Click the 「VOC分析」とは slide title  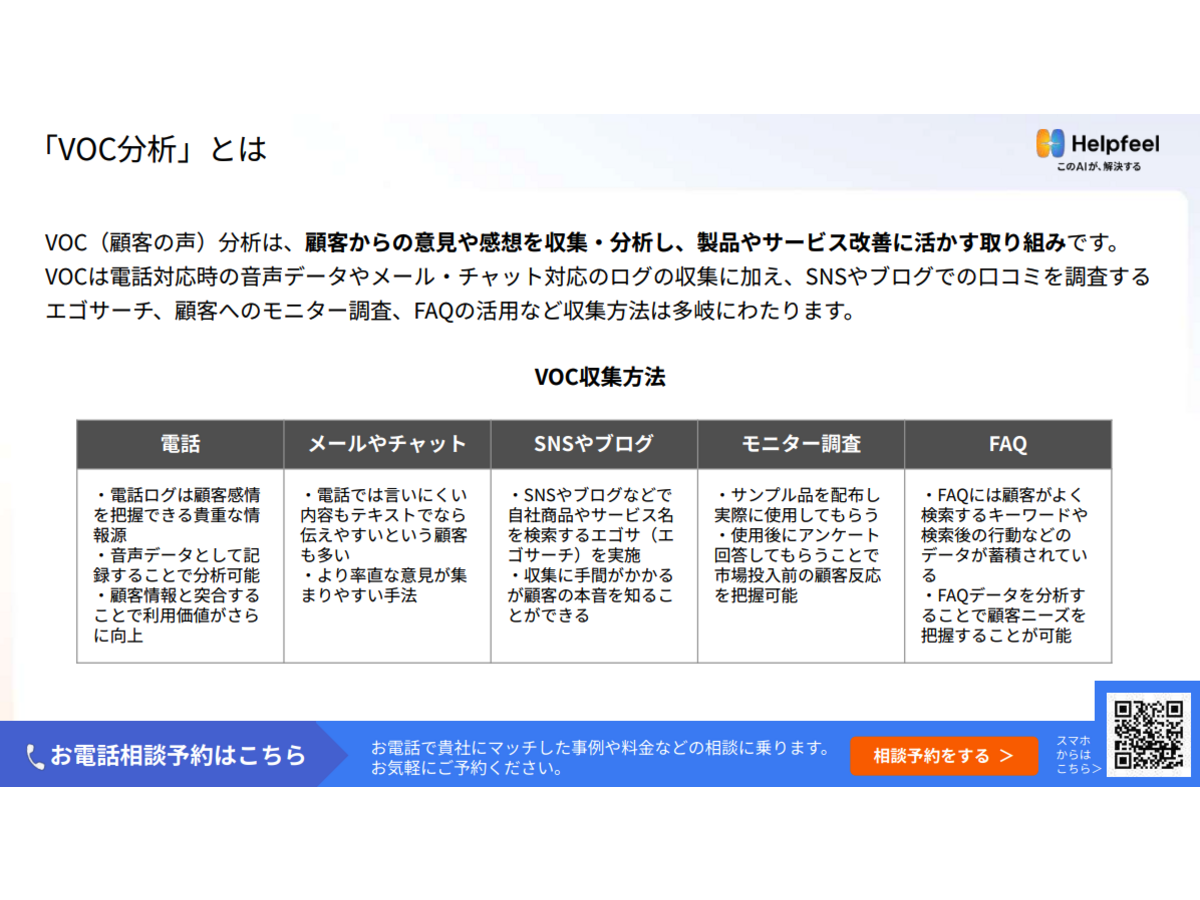pyautogui.click(x=156, y=148)
